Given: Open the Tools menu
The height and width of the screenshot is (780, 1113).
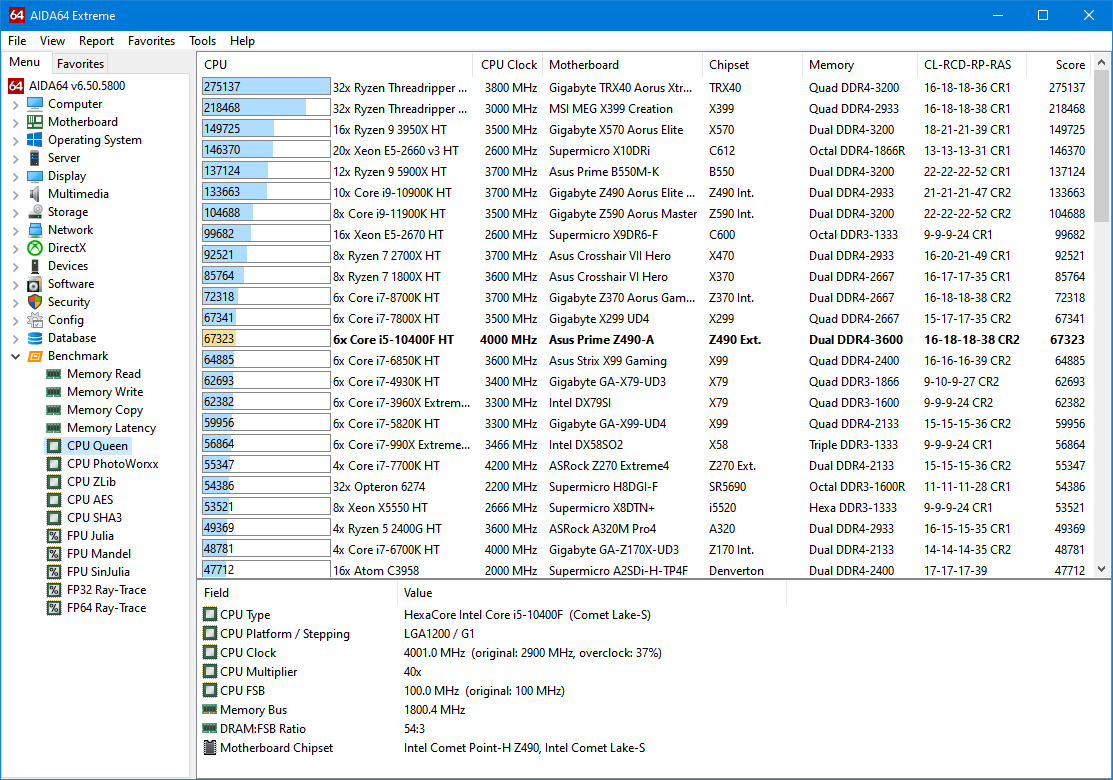Looking at the screenshot, I should [x=202, y=40].
